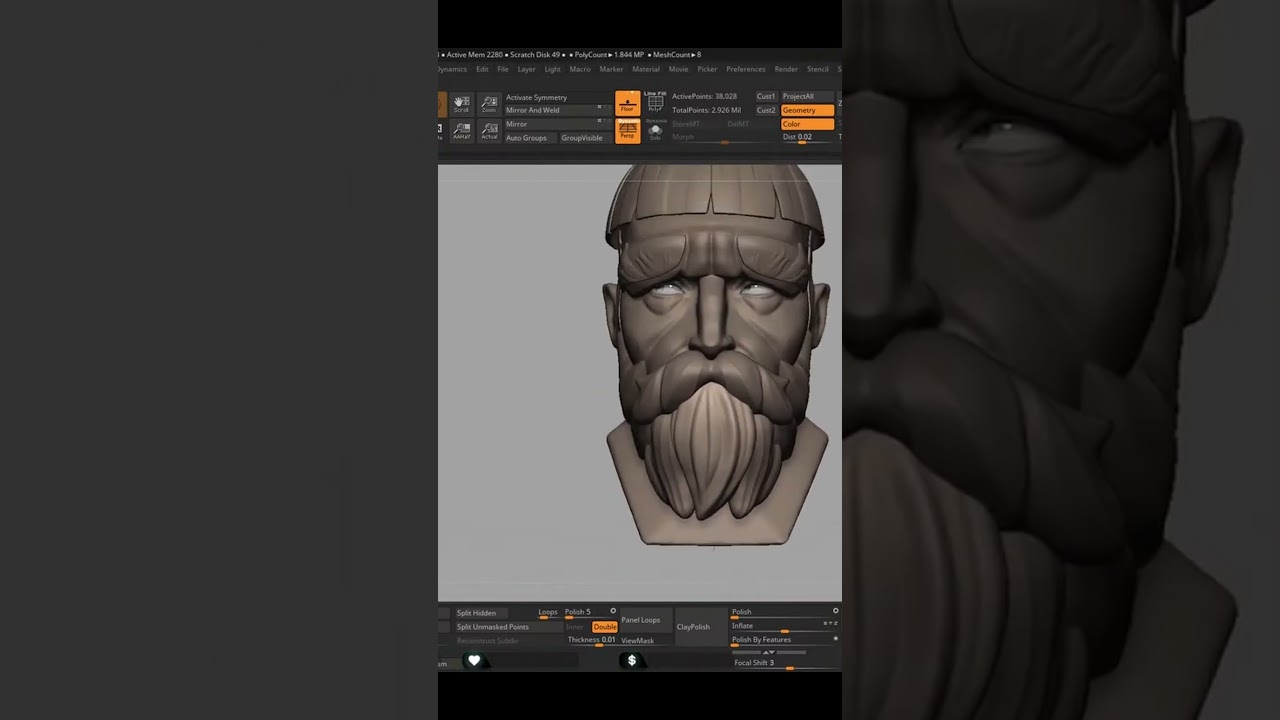Click the Zoom magnifier icon
The height and width of the screenshot is (720, 1280).
(489, 104)
